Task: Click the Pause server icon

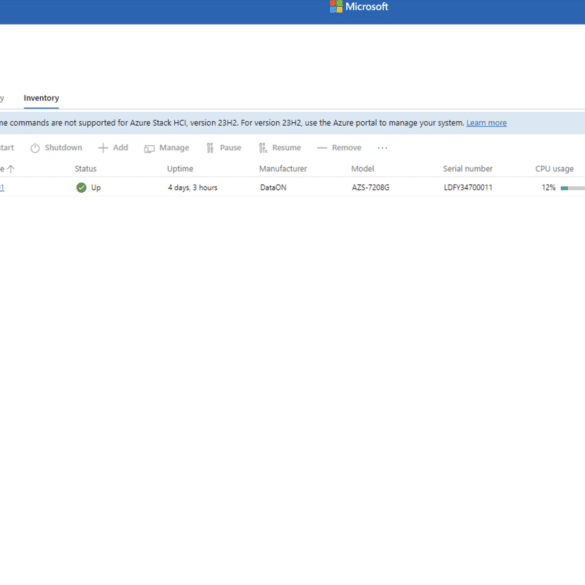Action: 210,148
